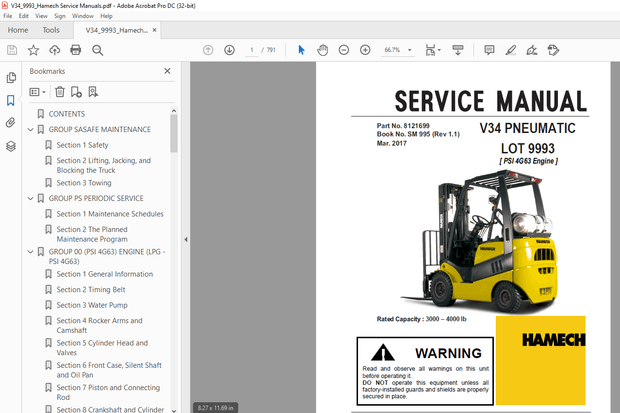Open the View menu
The width and height of the screenshot is (620, 413).
[x=41, y=16]
